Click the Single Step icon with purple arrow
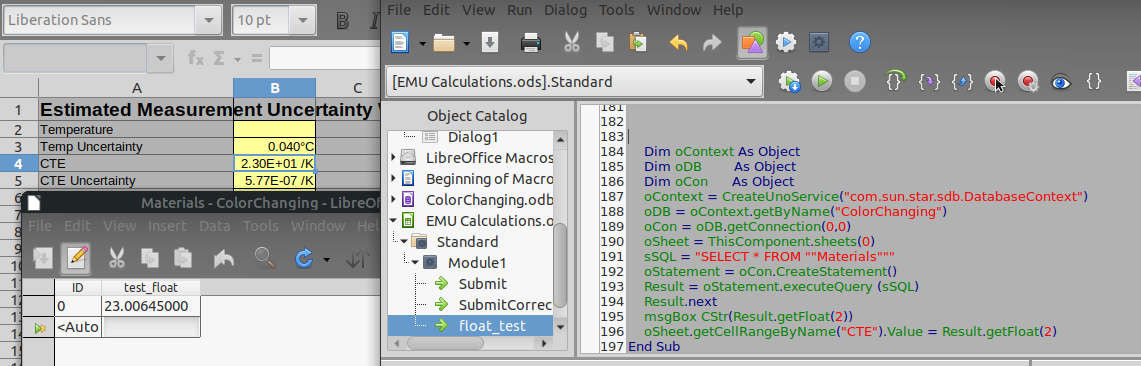Image resolution: width=1141 pixels, height=366 pixels. pos(929,81)
